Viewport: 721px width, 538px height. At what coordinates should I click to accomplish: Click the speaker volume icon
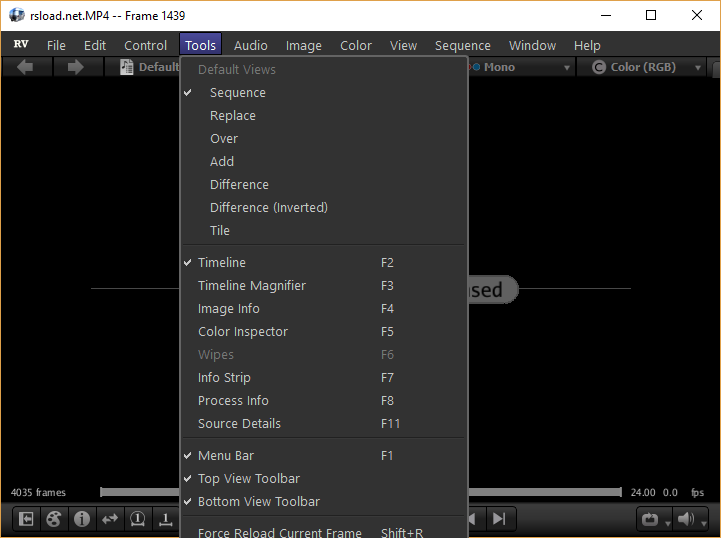click(686, 520)
